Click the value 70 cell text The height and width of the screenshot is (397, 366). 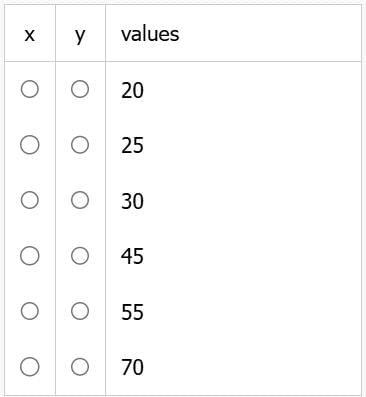pyautogui.click(x=132, y=367)
